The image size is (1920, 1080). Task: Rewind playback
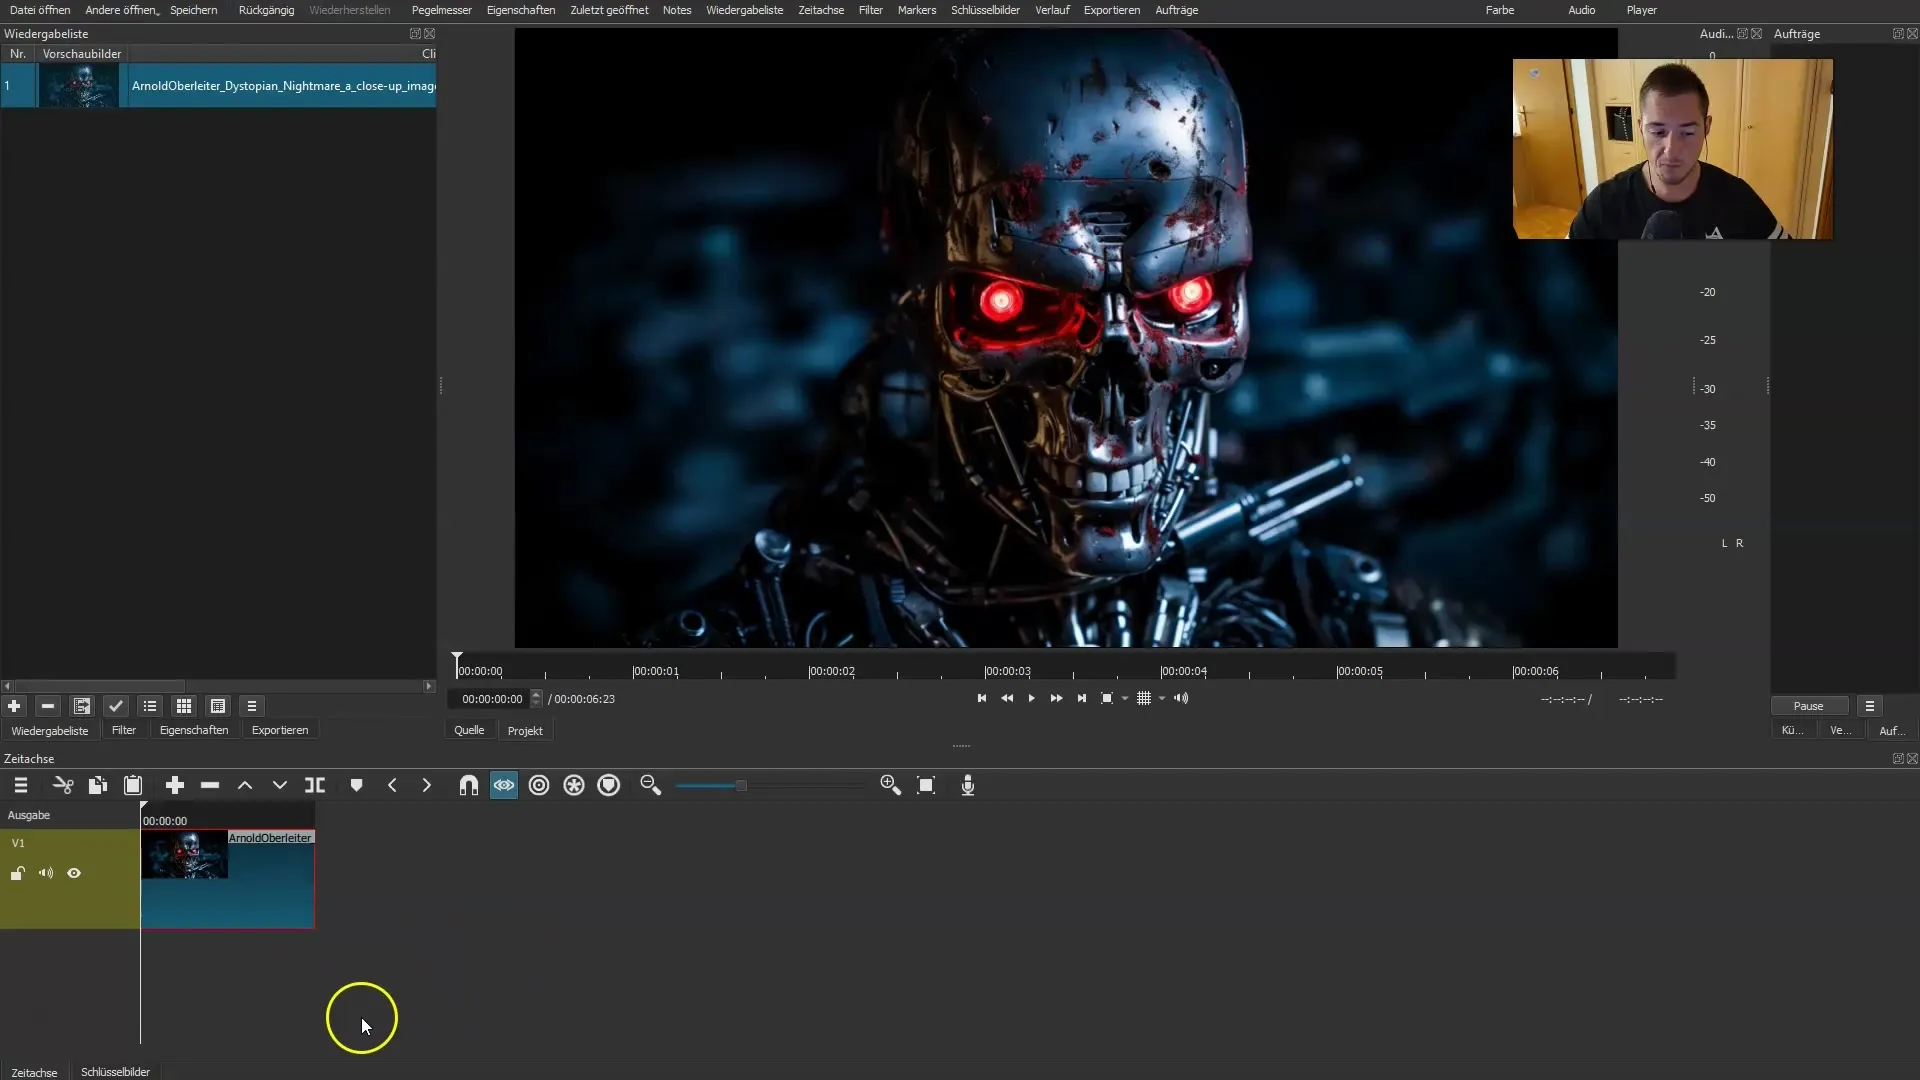[x=1007, y=699]
